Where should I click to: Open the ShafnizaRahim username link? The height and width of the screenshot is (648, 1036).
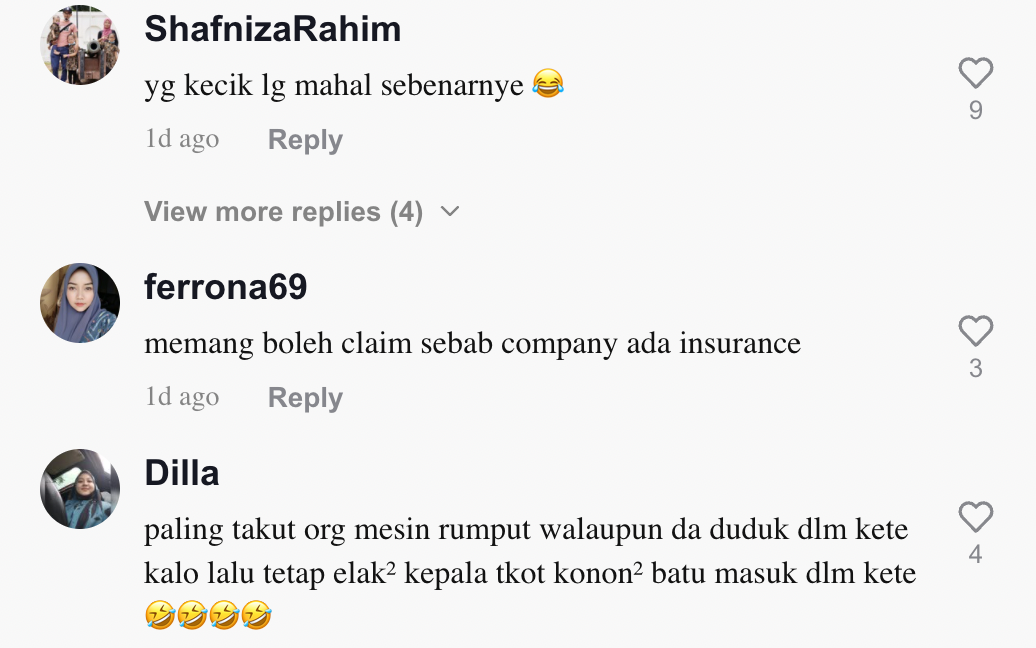(x=273, y=29)
